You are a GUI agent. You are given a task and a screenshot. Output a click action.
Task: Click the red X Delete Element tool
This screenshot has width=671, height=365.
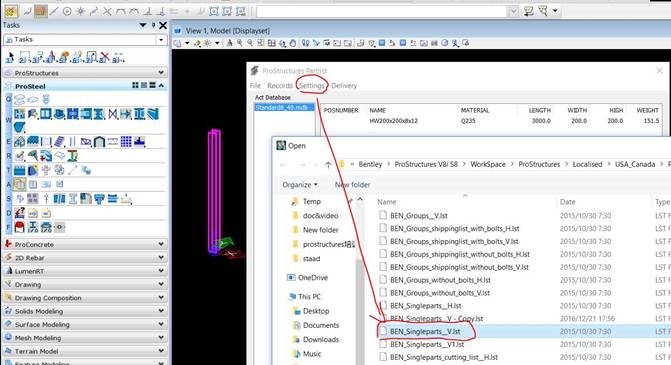click(104, 56)
